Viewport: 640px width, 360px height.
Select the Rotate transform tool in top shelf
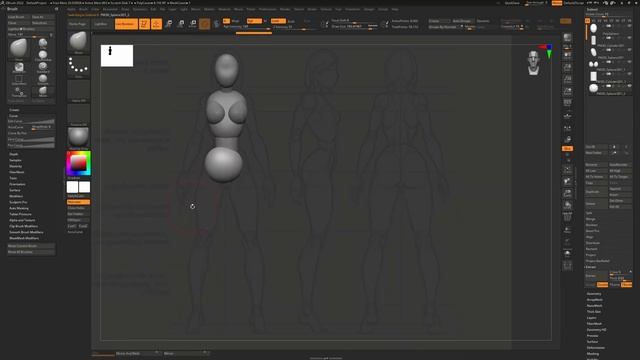(193, 24)
